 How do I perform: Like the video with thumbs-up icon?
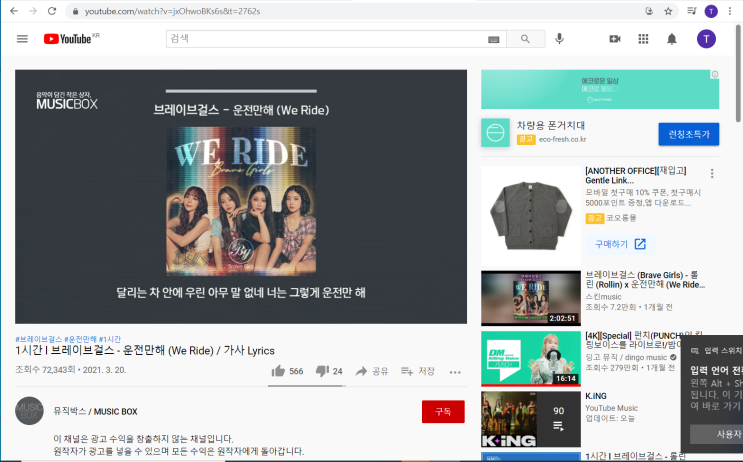(x=278, y=371)
